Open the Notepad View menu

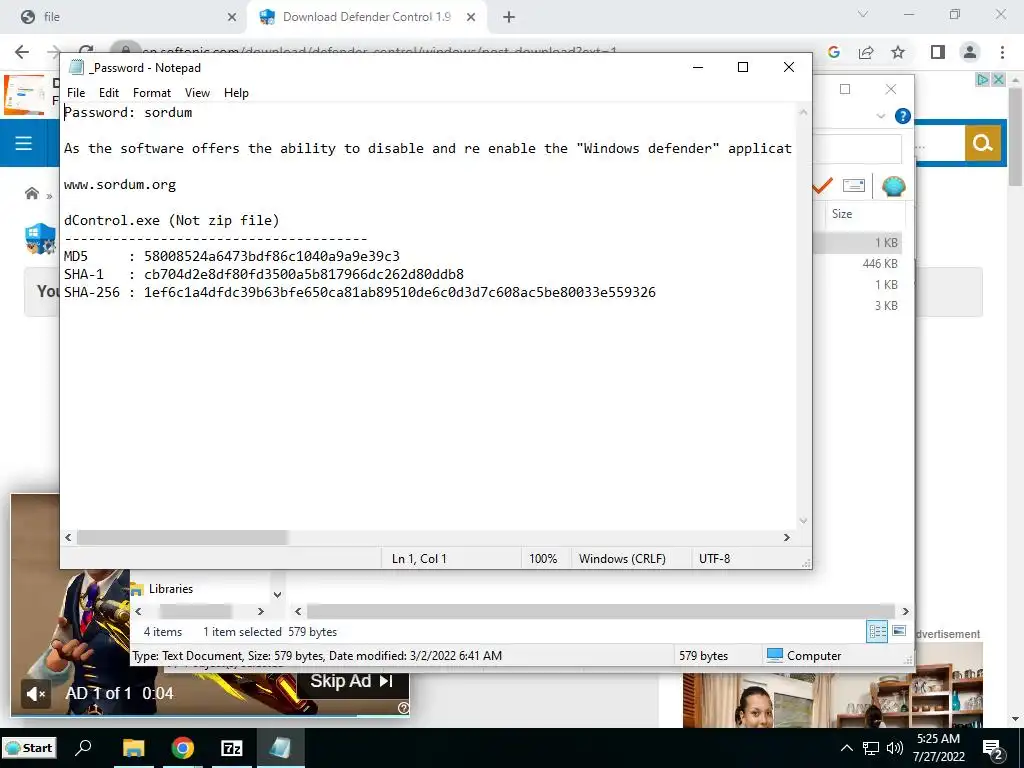tap(197, 93)
